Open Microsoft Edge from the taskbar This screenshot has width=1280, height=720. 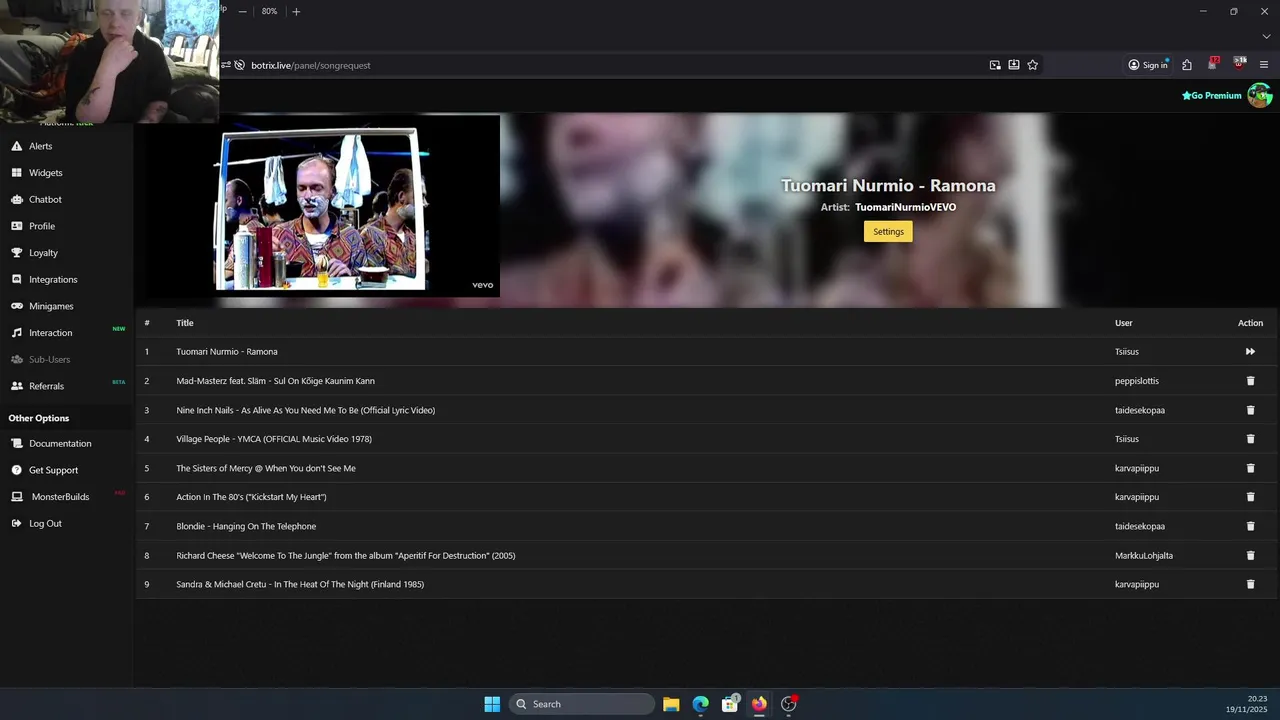(x=701, y=704)
